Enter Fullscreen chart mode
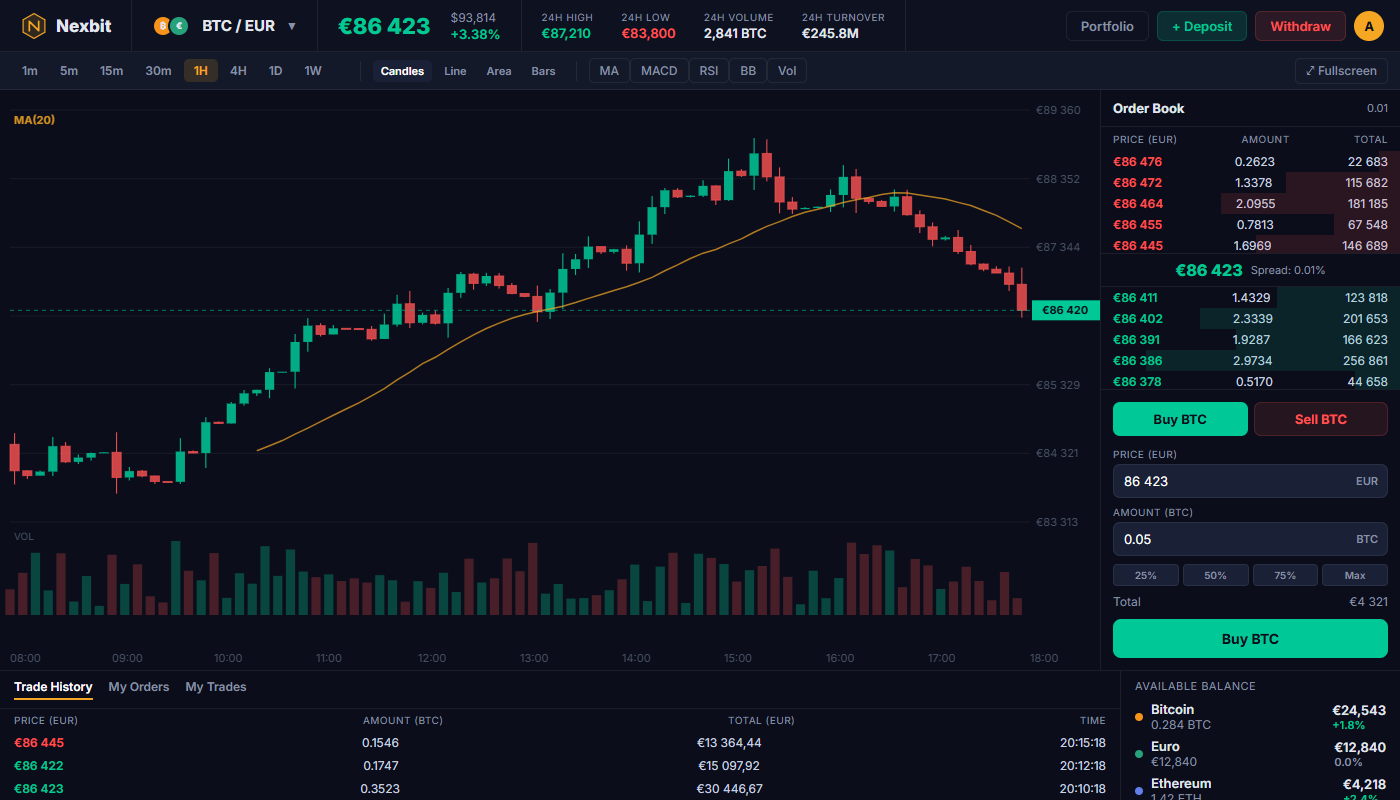Image resolution: width=1400 pixels, height=800 pixels. (x=1341, y=71)
